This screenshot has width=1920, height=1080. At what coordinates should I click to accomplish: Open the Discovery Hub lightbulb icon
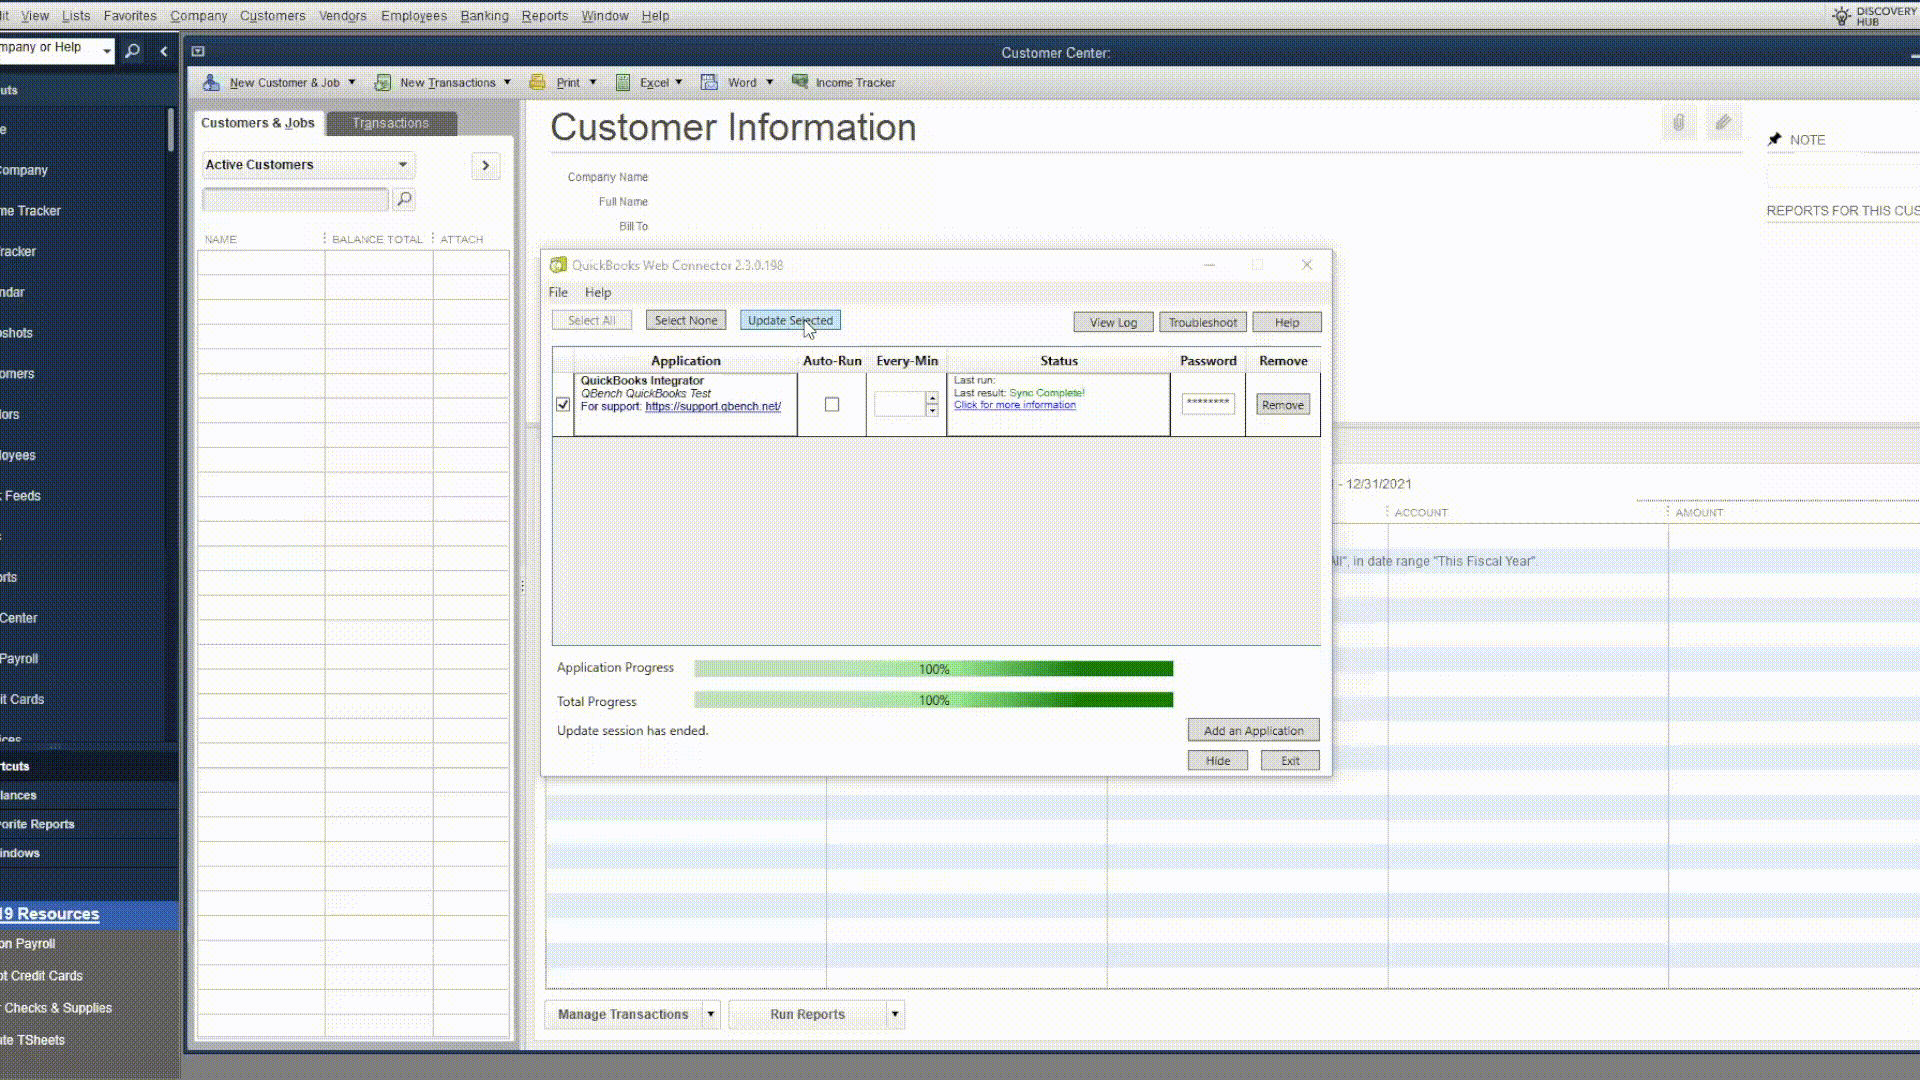coord(1841,16)
